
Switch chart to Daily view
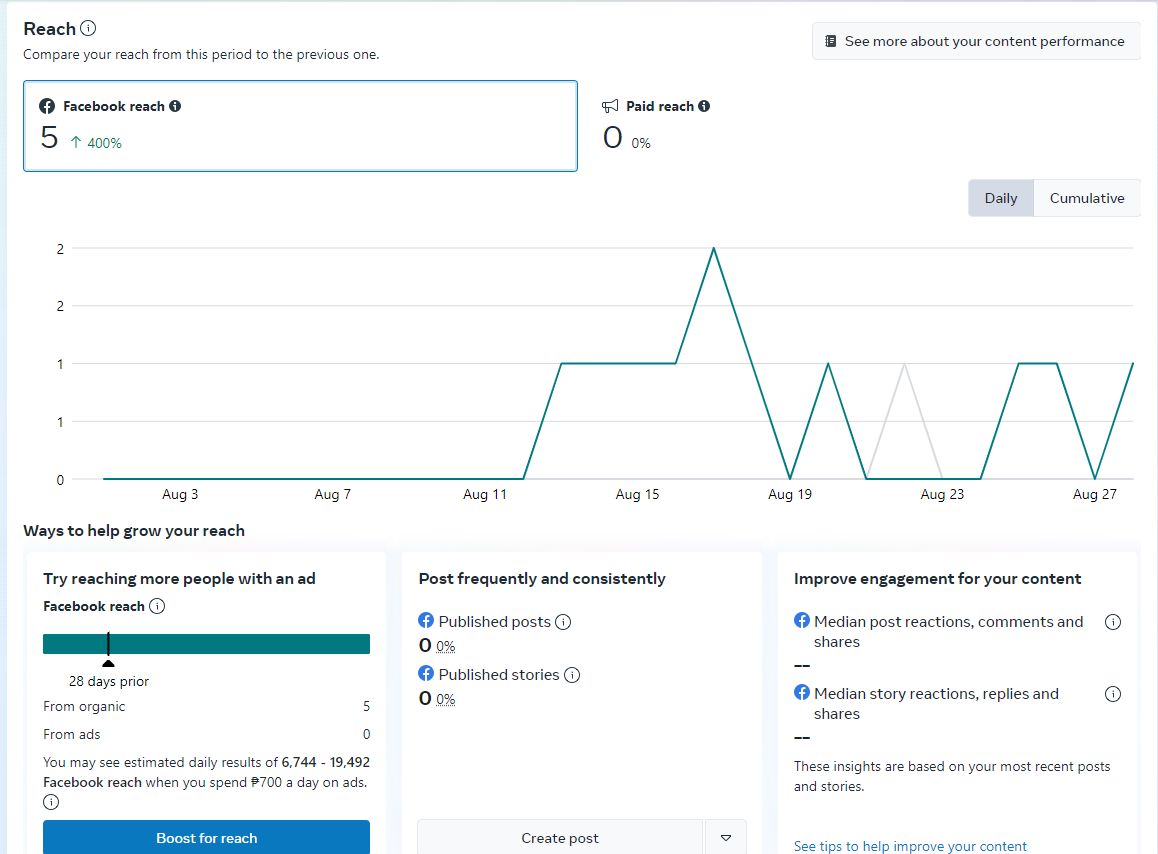(x=1001, y=198)
